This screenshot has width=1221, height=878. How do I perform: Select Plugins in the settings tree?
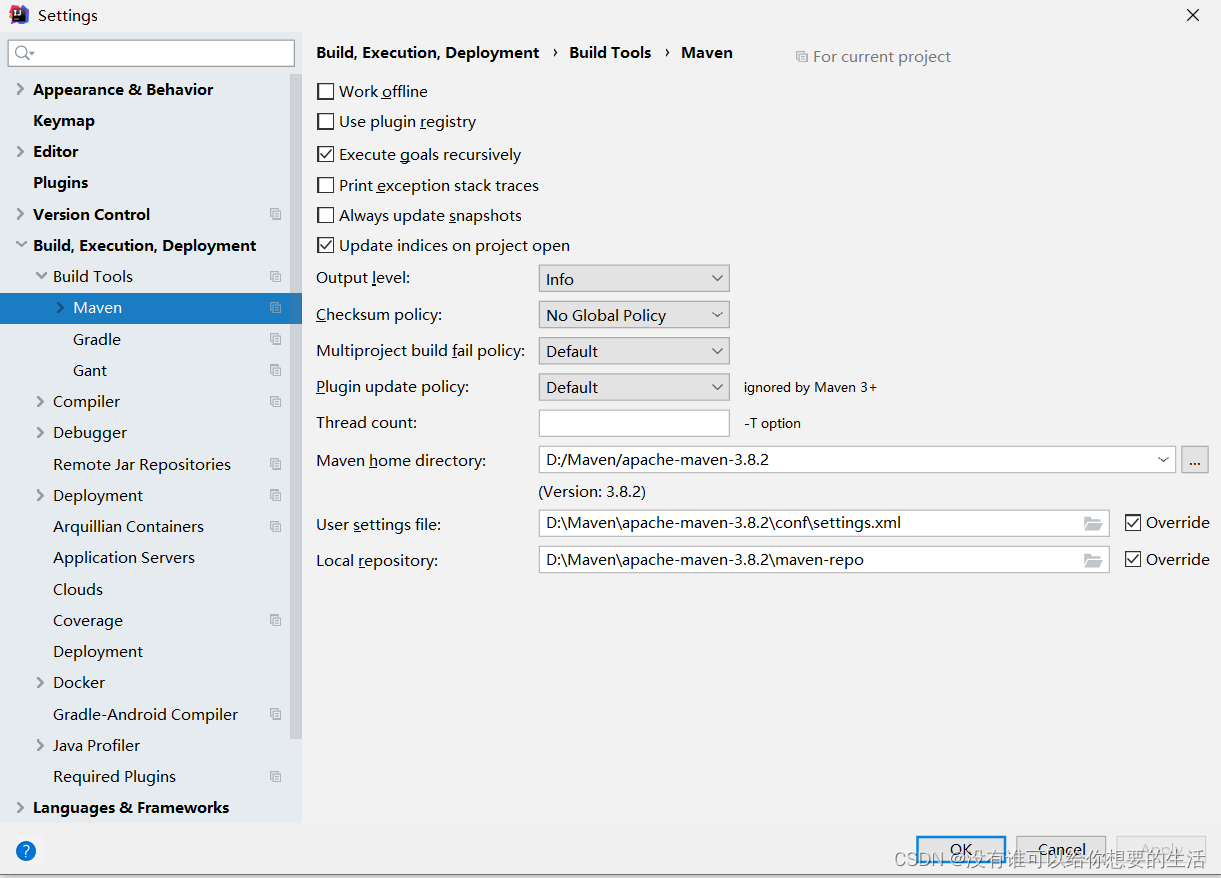pyautogui.click(x=61, y=182)
